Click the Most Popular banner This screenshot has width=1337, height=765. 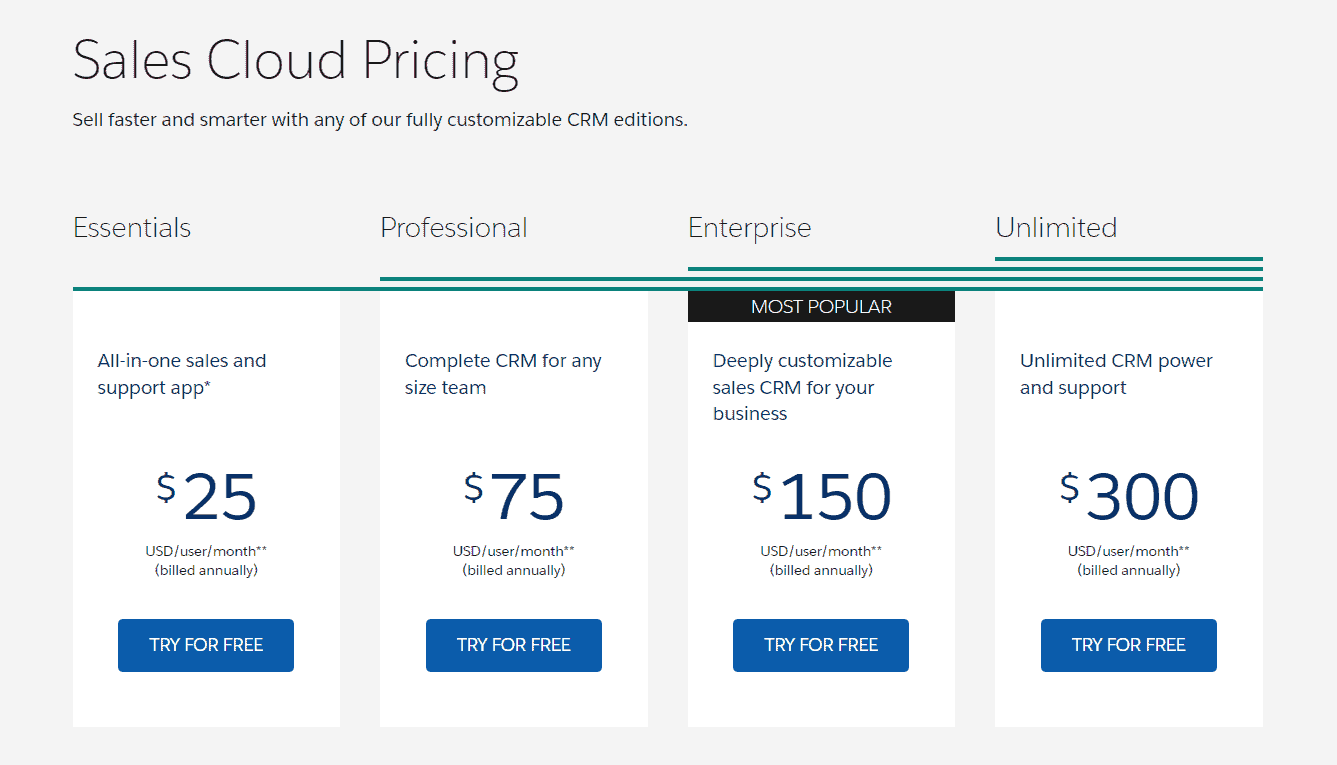[821, 307]
